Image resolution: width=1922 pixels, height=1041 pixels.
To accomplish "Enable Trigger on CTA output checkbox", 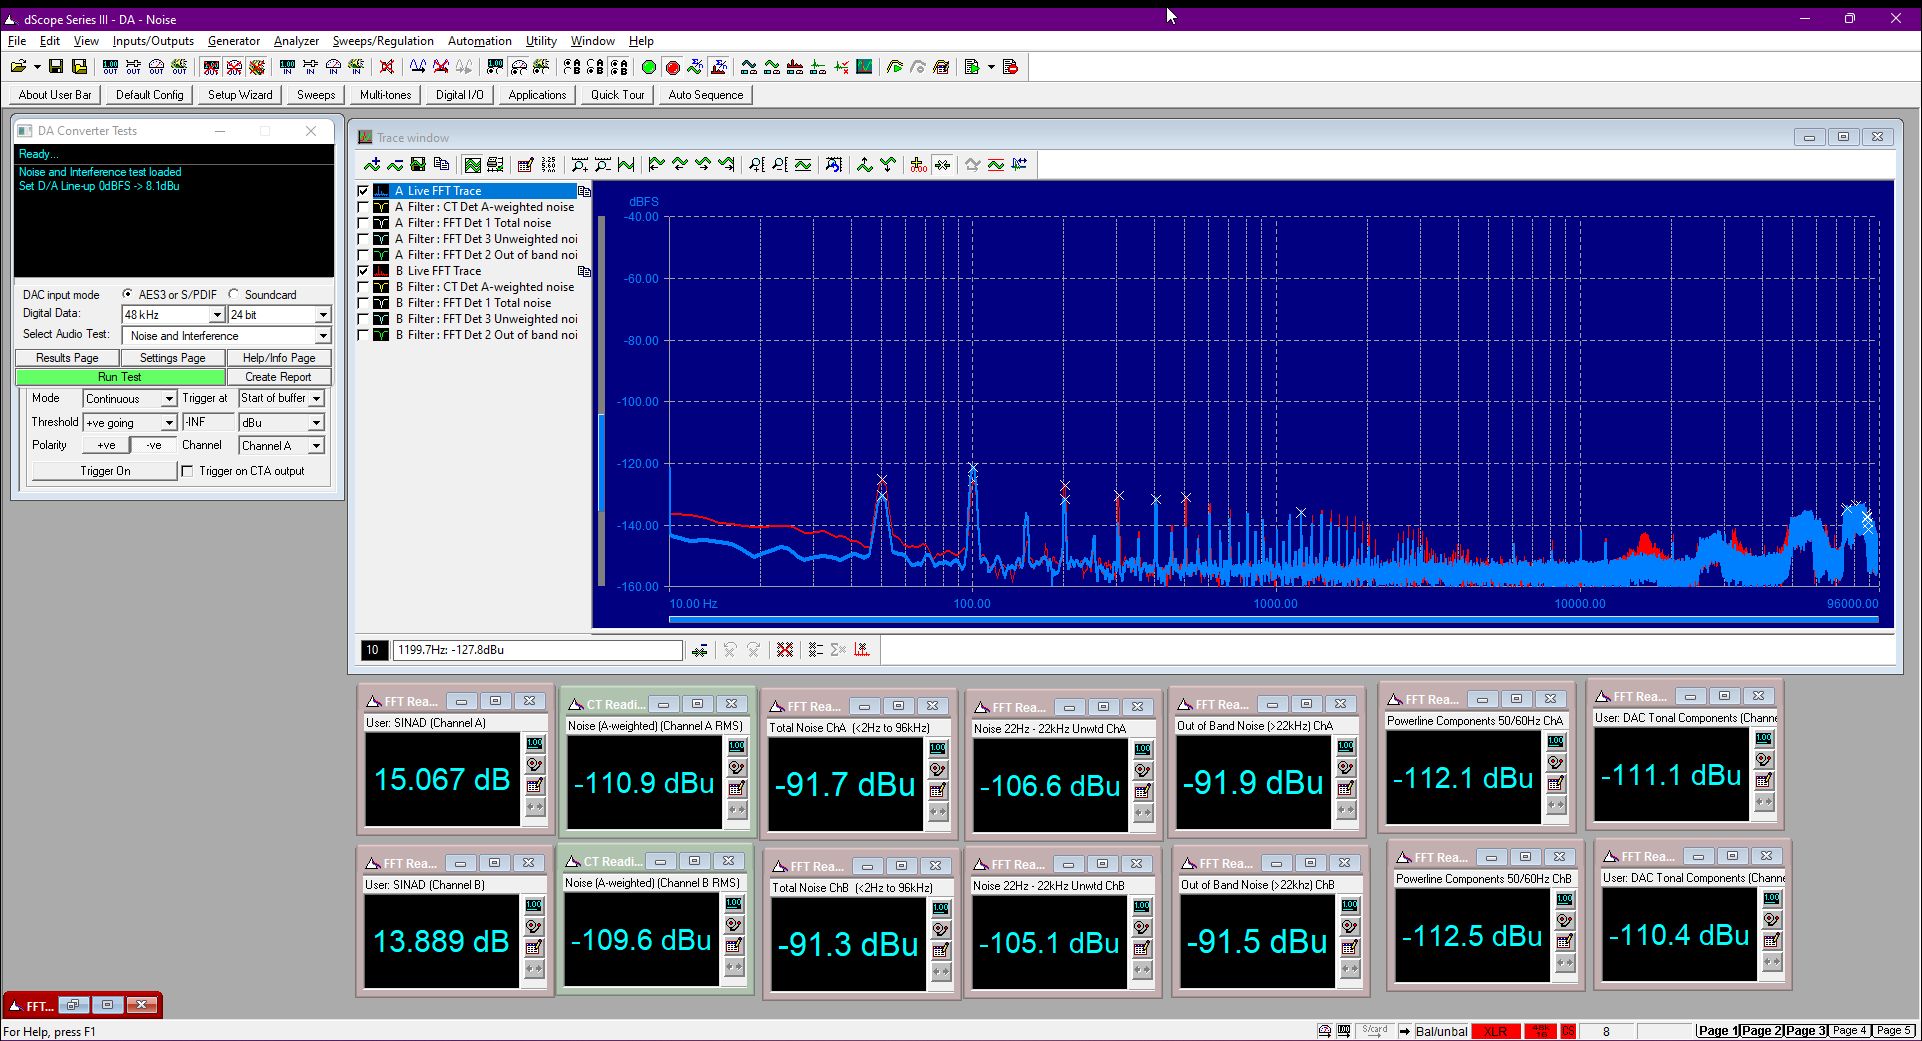I will point(187,471).
